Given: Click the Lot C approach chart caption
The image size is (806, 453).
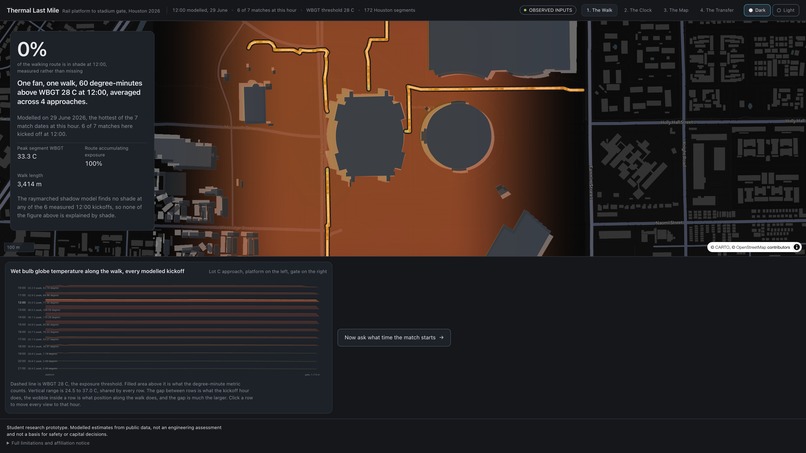Looking at the screenshot, I should (x=267, y=271).
